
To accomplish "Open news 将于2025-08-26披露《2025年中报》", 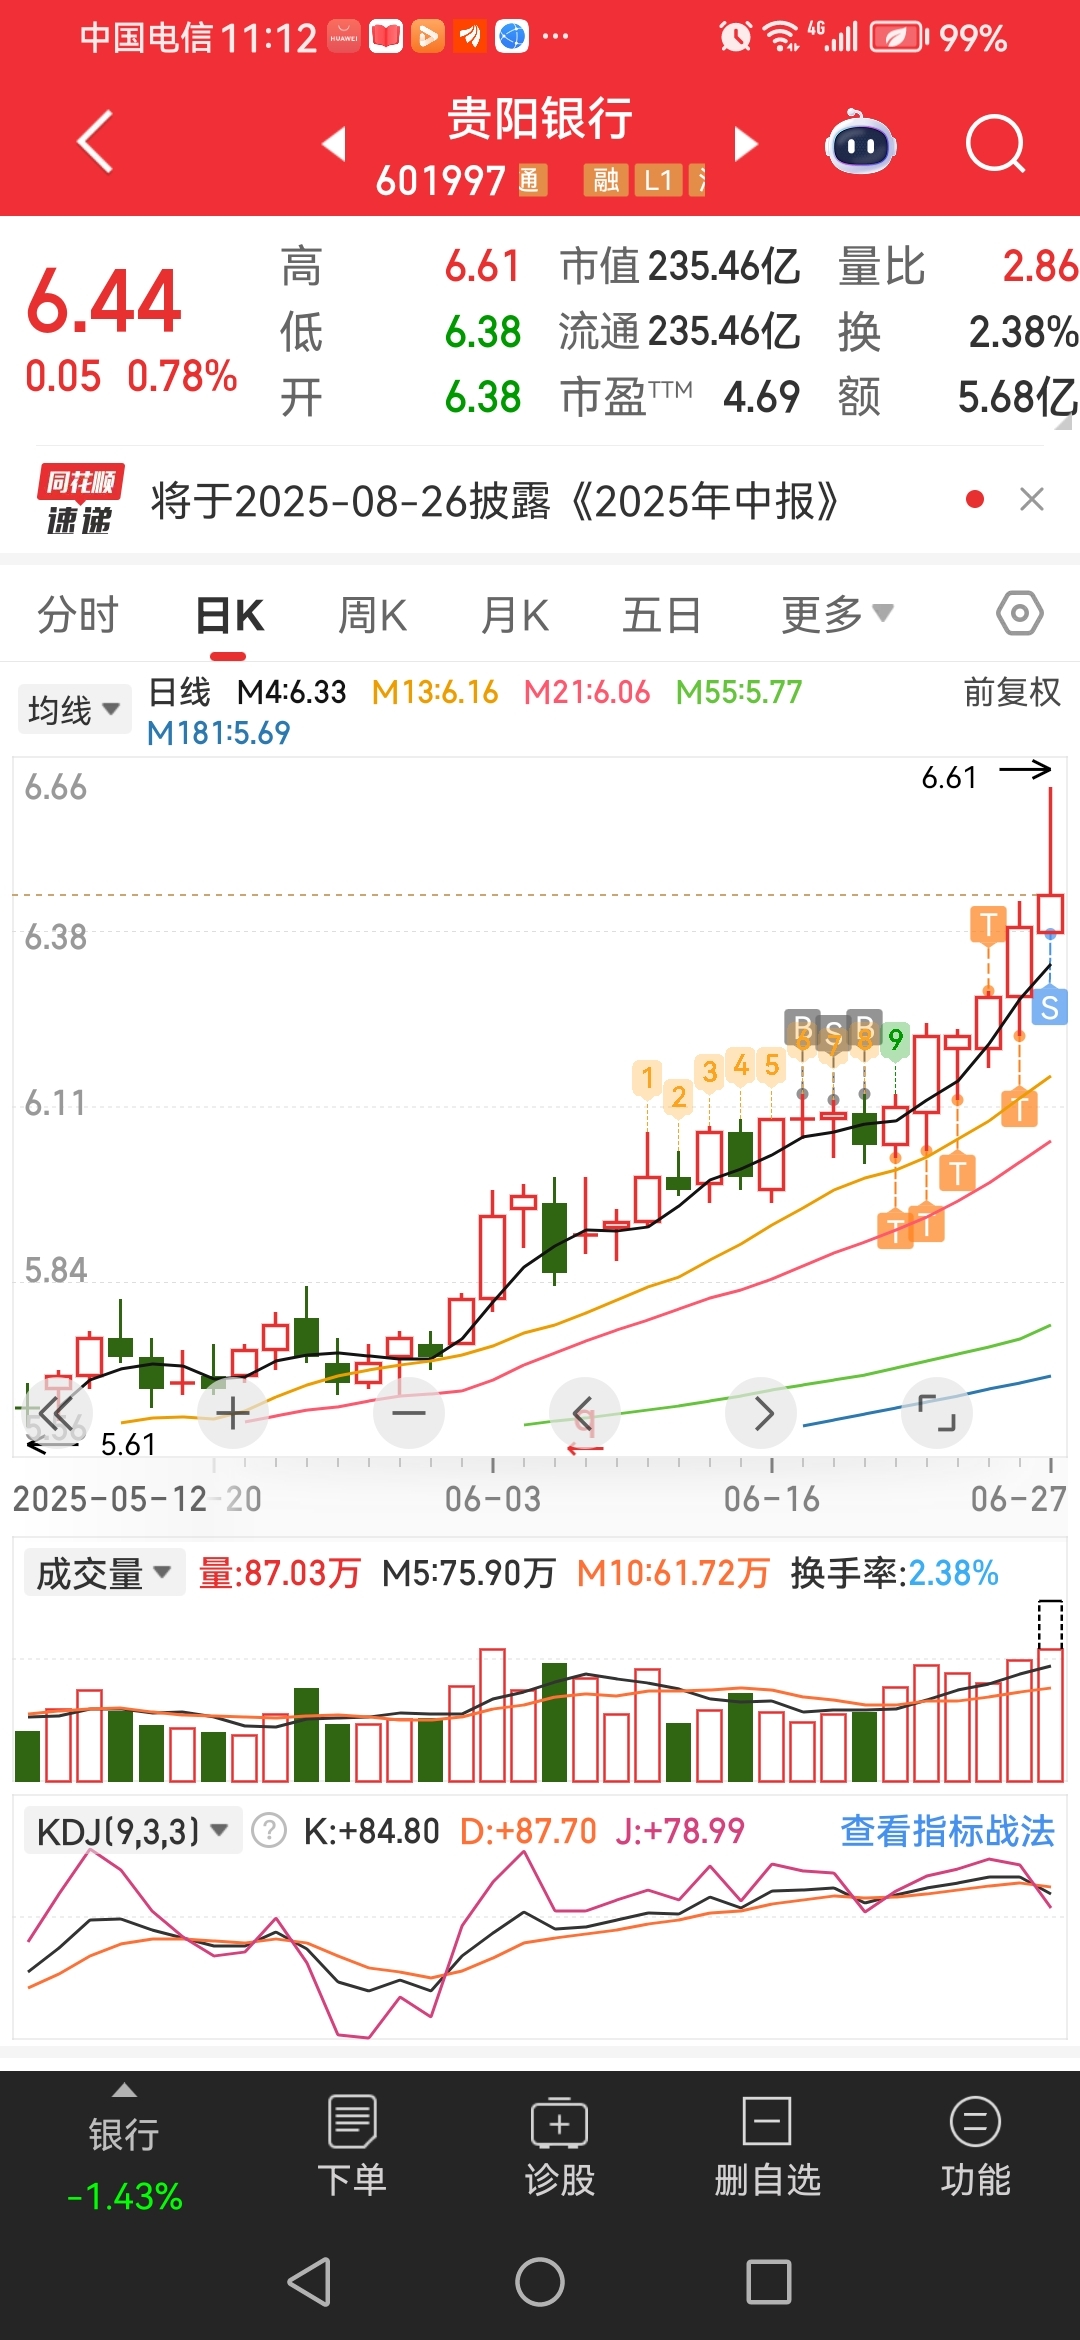I will (495, 500).
